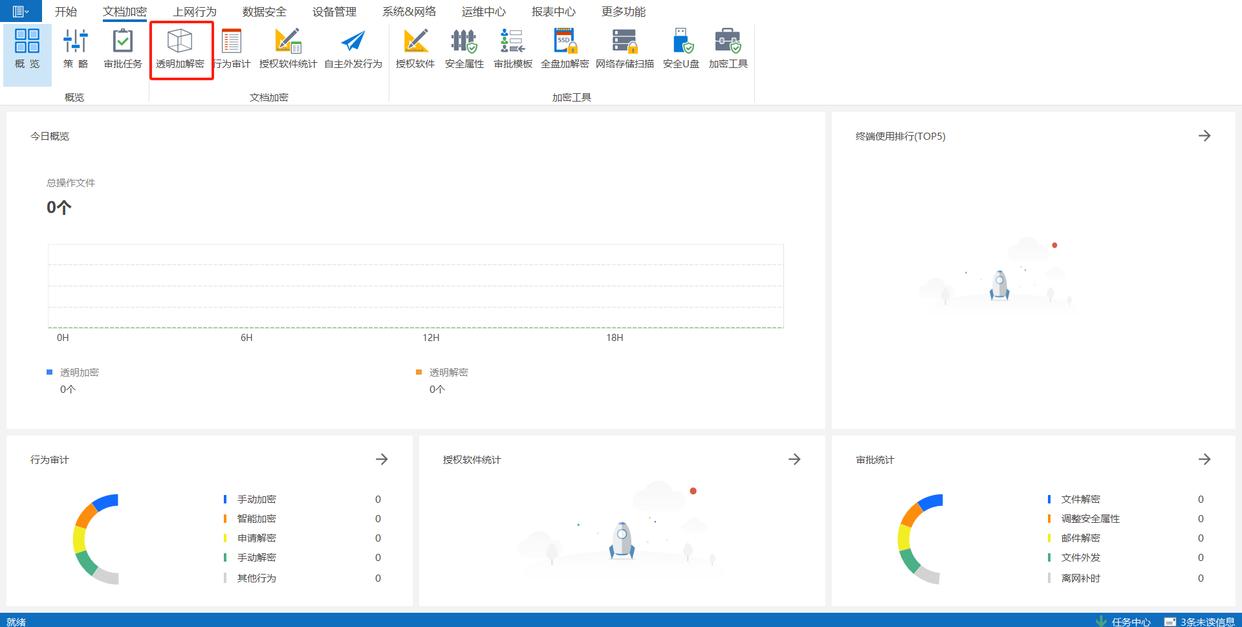
Task: Select the 行为审计 ribbon icon
Action: pyautogui.click(x=232, y=49)
